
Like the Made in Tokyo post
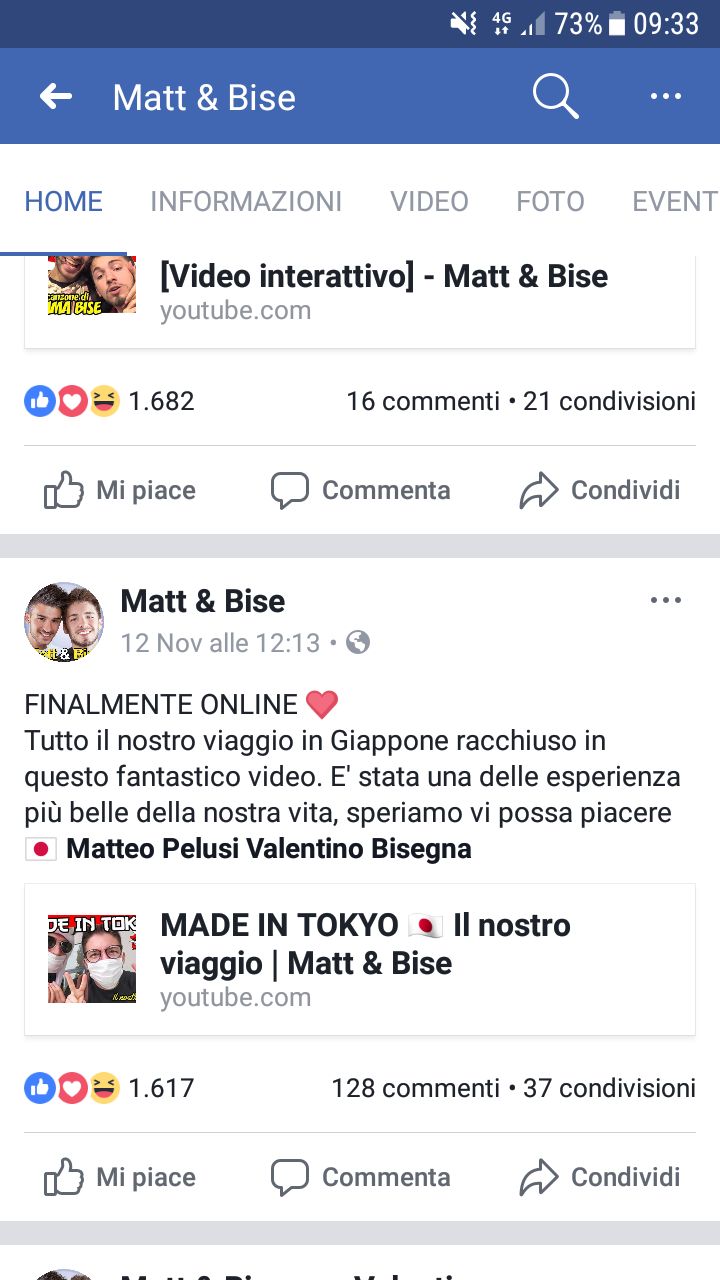120,1177
